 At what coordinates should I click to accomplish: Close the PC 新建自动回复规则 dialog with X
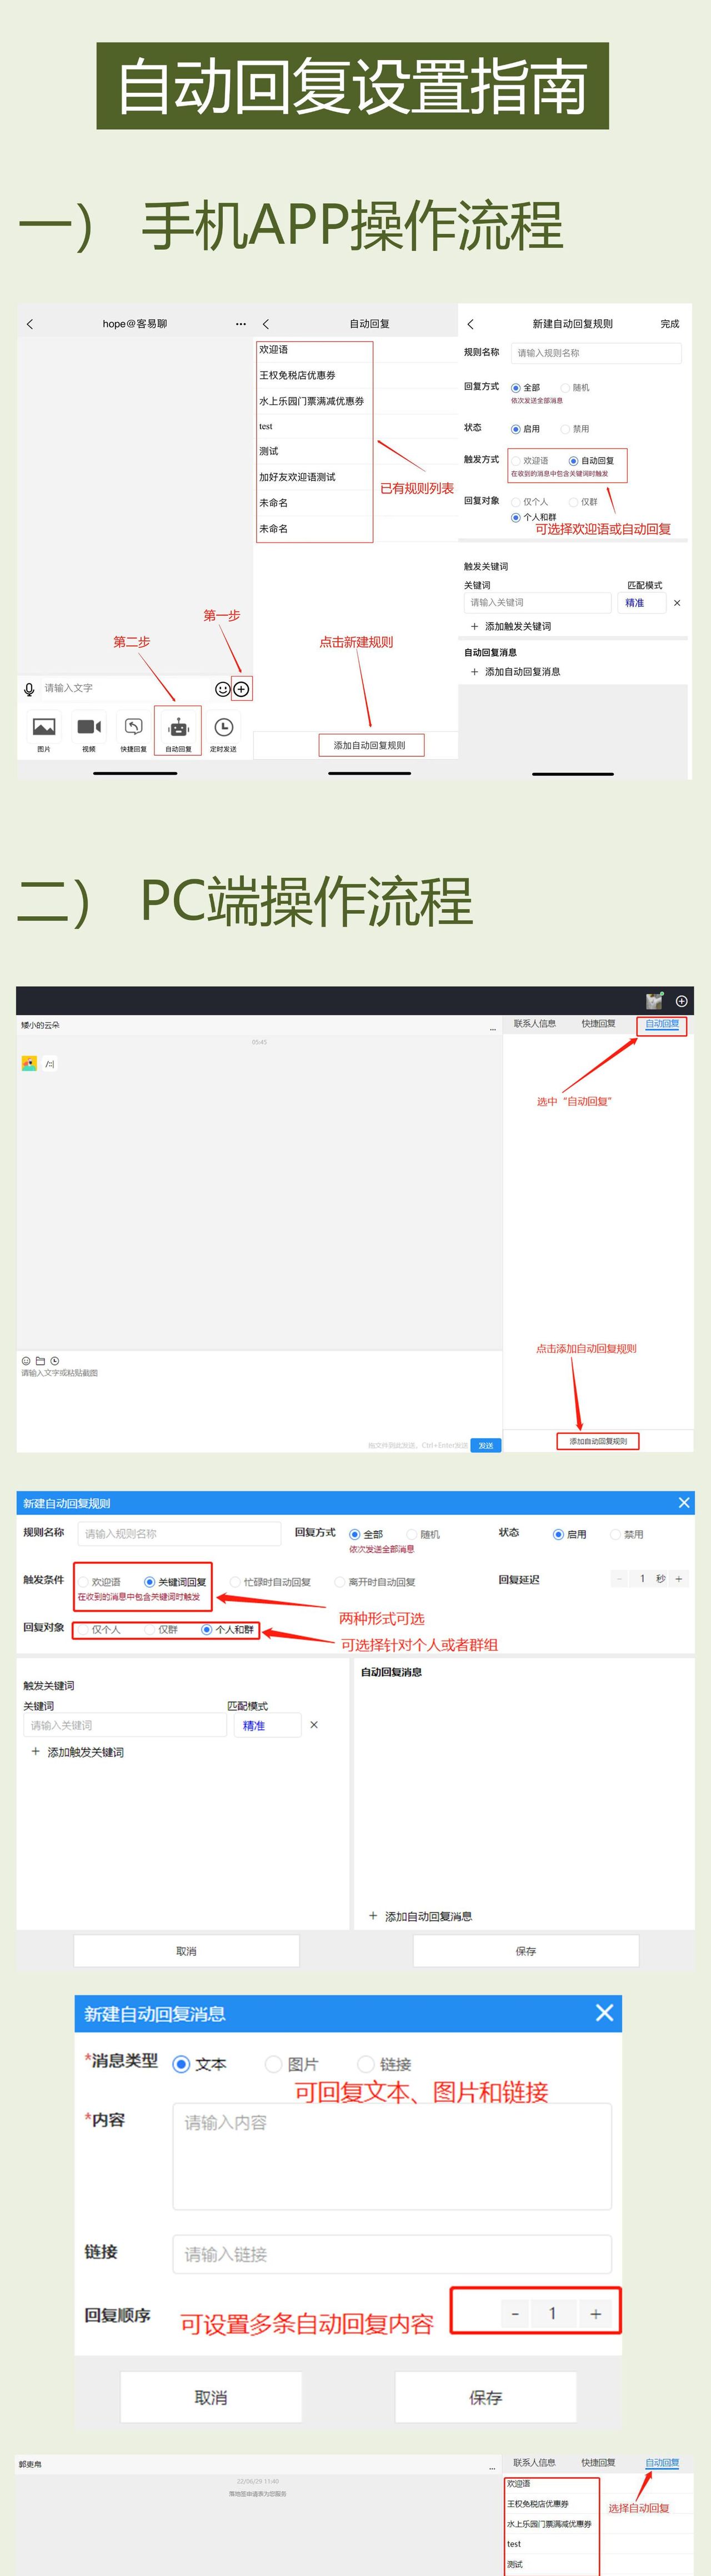[684, 1502]
